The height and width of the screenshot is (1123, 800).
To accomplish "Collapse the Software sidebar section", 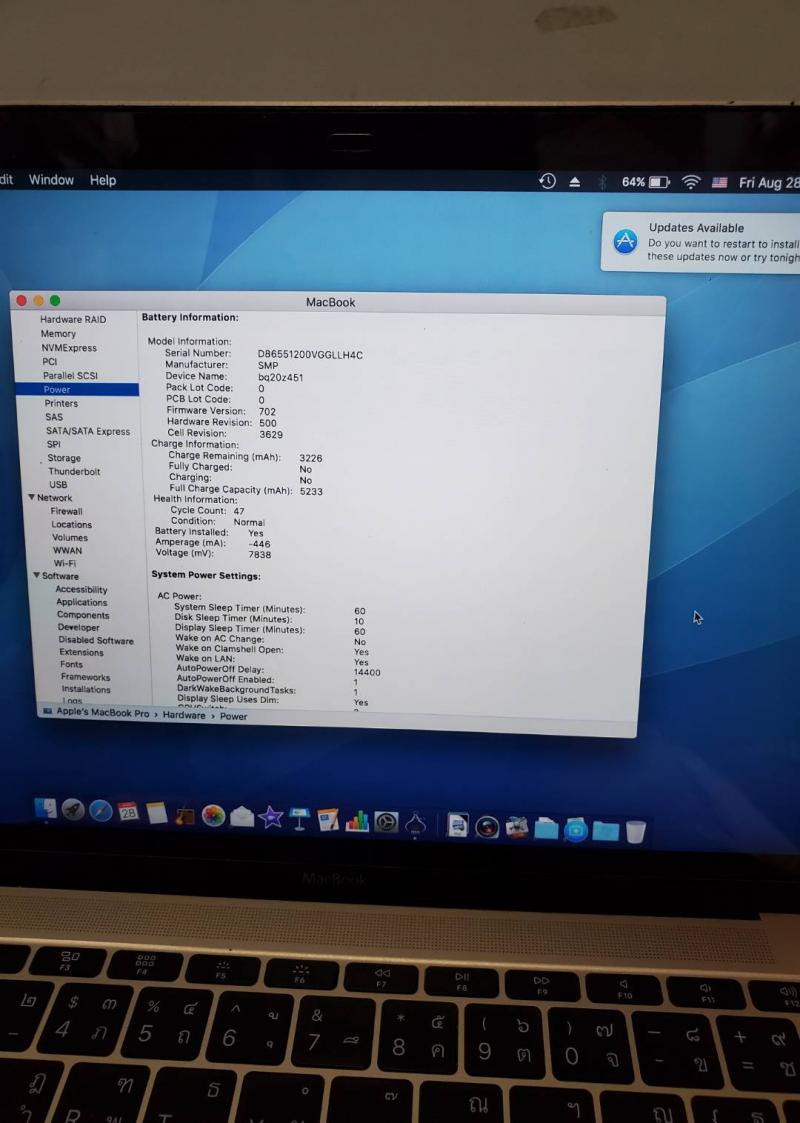I will coord(36,575).
